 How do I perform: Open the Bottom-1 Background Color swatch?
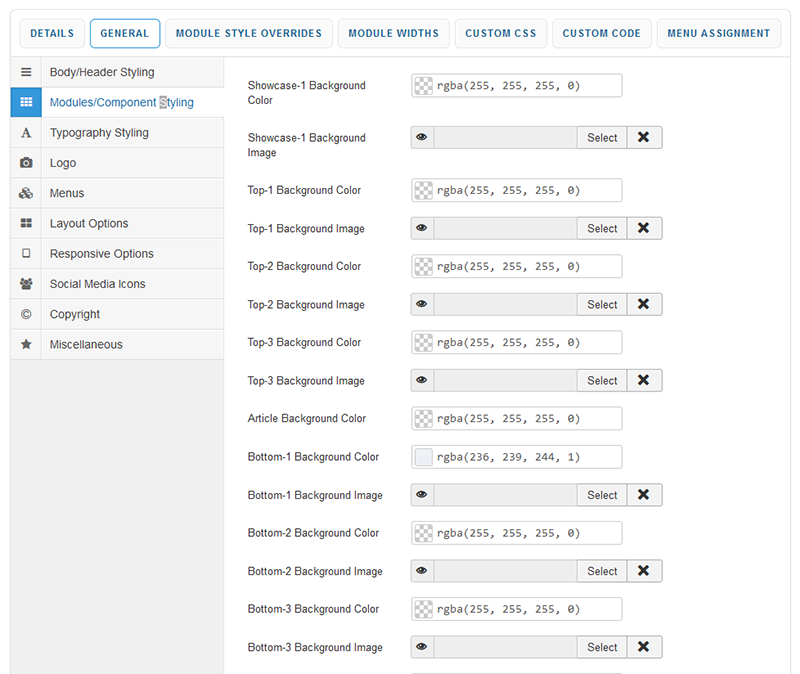point(424,457)
